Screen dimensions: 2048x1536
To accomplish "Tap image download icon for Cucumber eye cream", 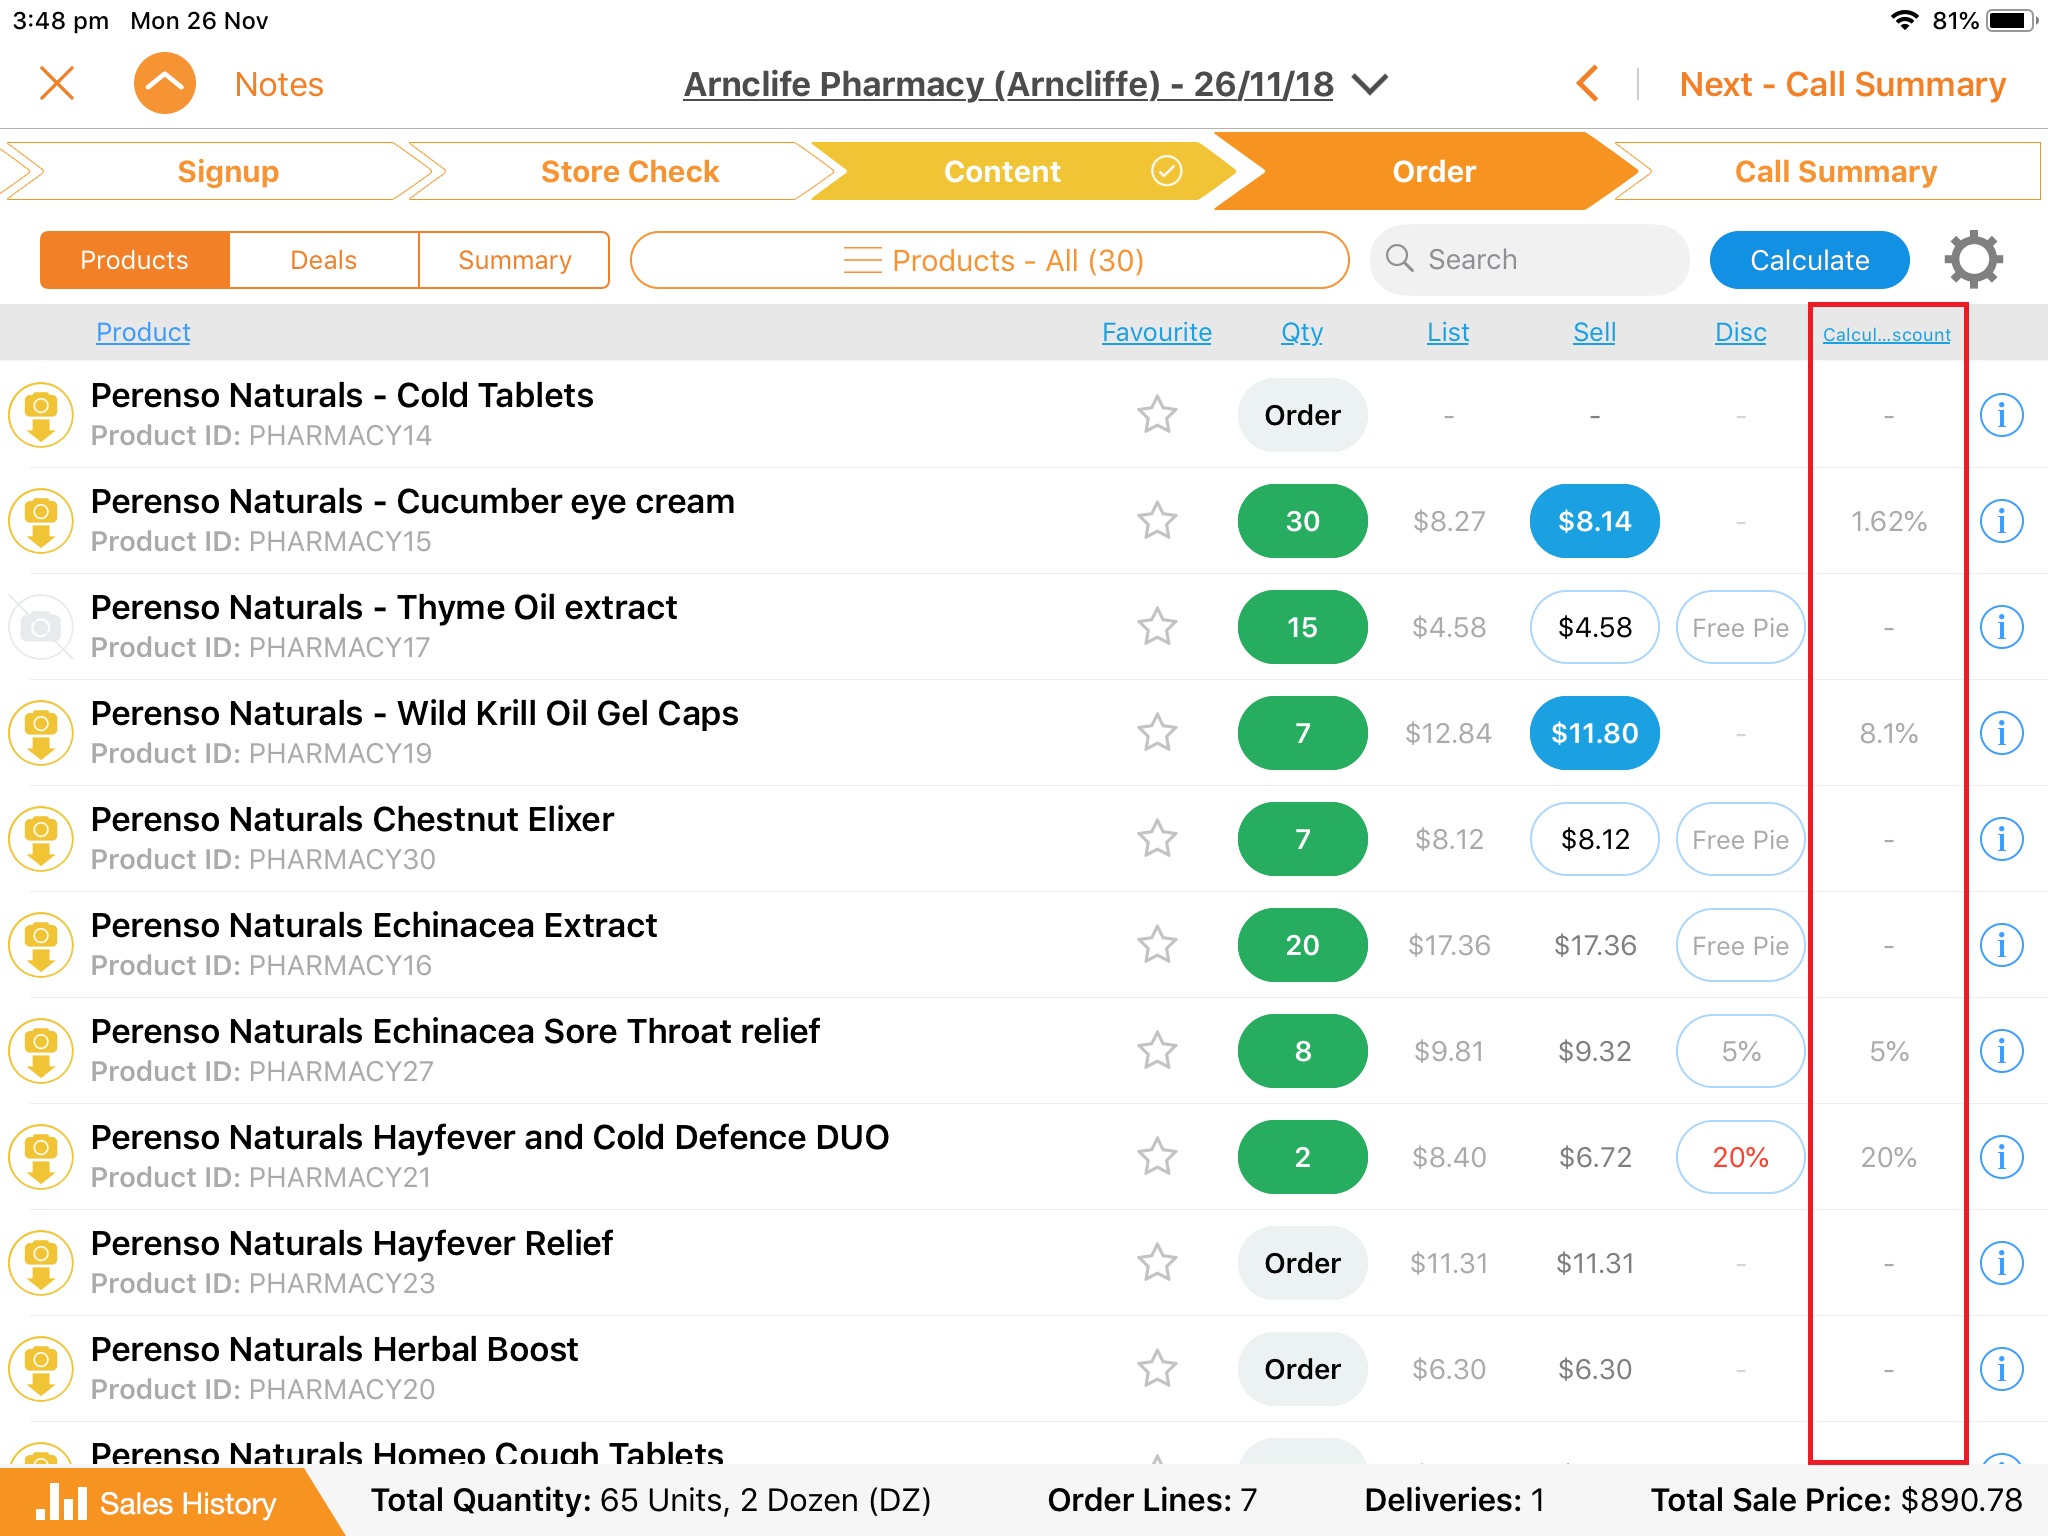I will [x=40, y=521].
